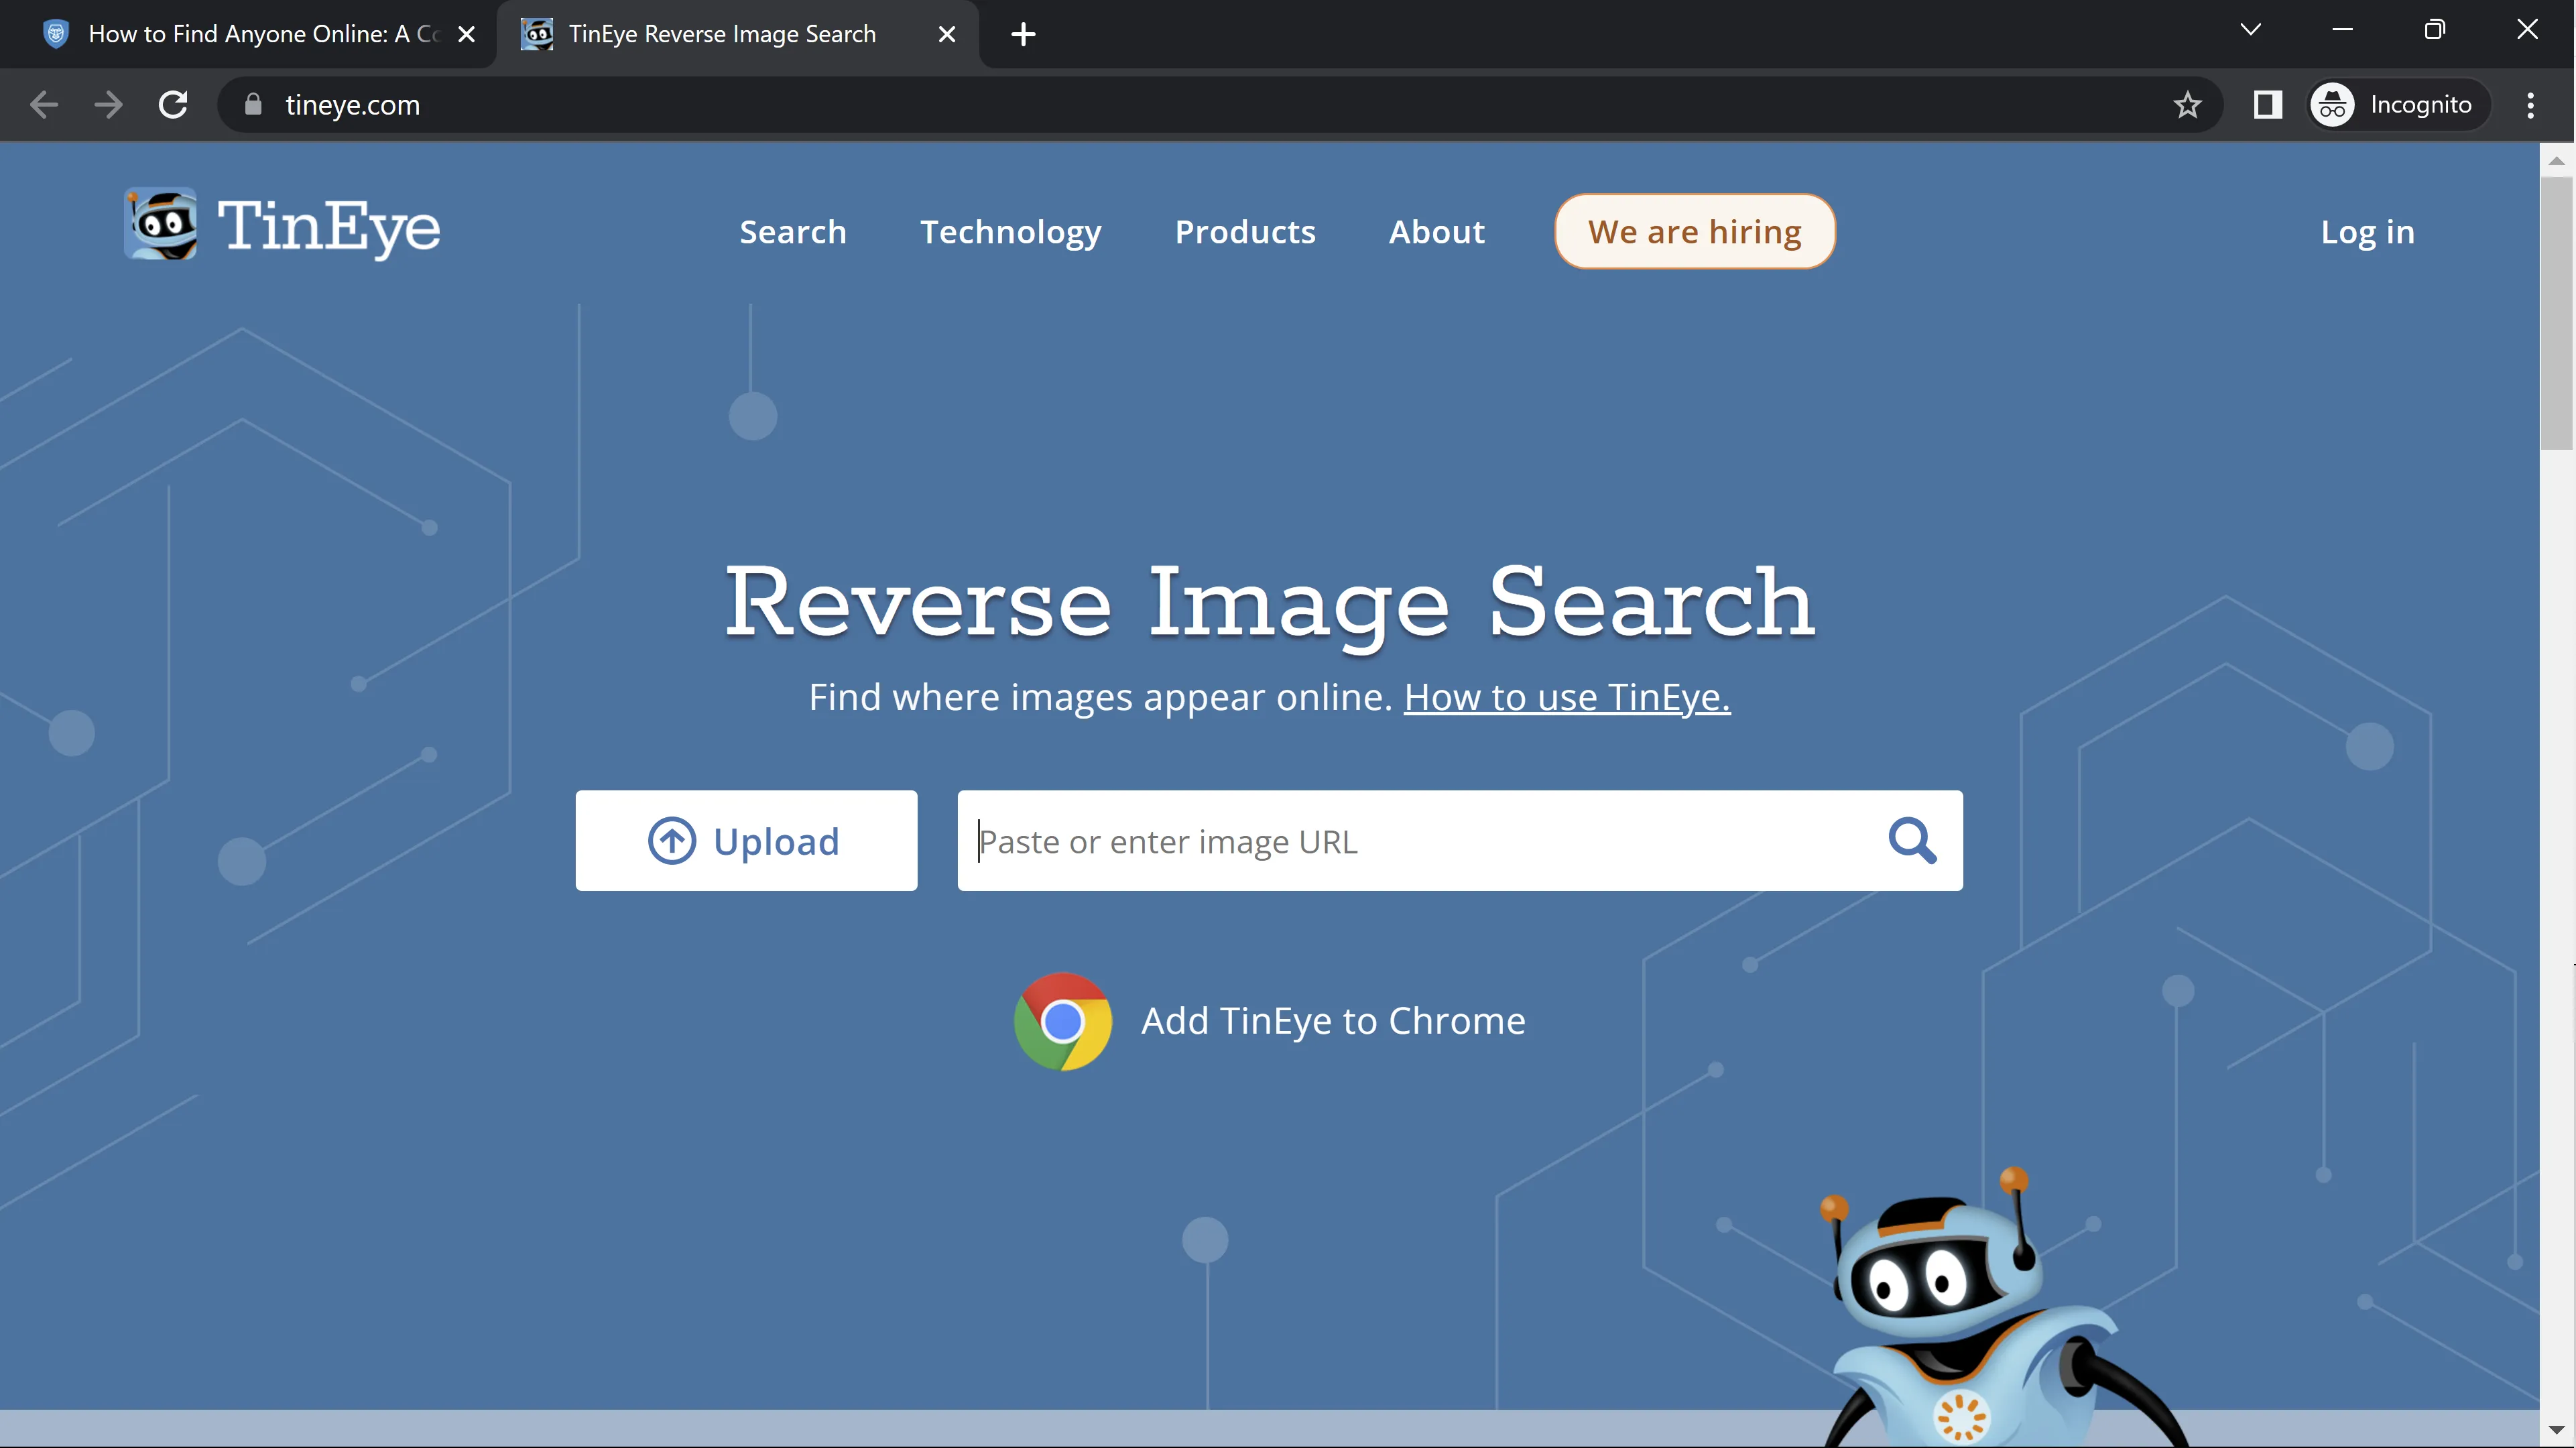View site information via the lock icon
The height and width of the screenshot is (1448, 2576).
click(x=253, y=105)
